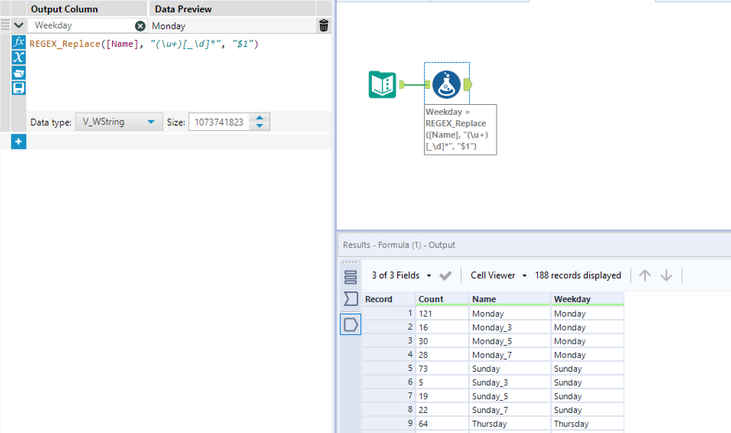Click the Text Input tool output anchor
The width and height of the screenshot is (731, 433).
[x=402, y=84]
